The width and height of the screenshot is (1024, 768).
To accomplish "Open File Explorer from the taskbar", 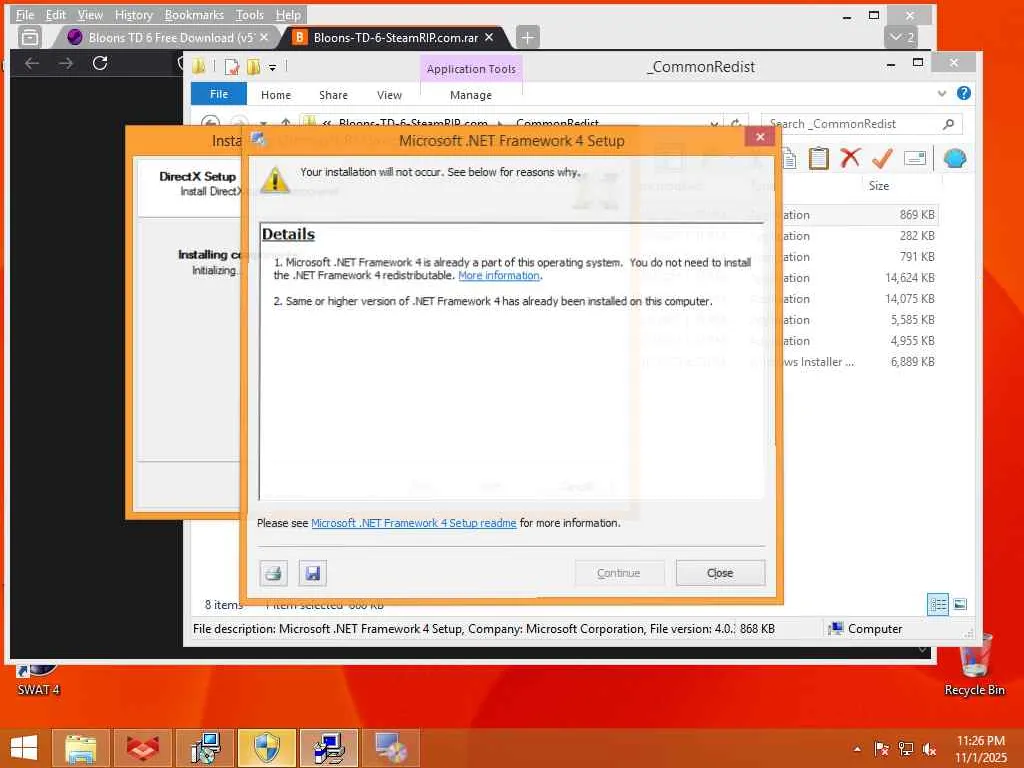I will (81, 748).
